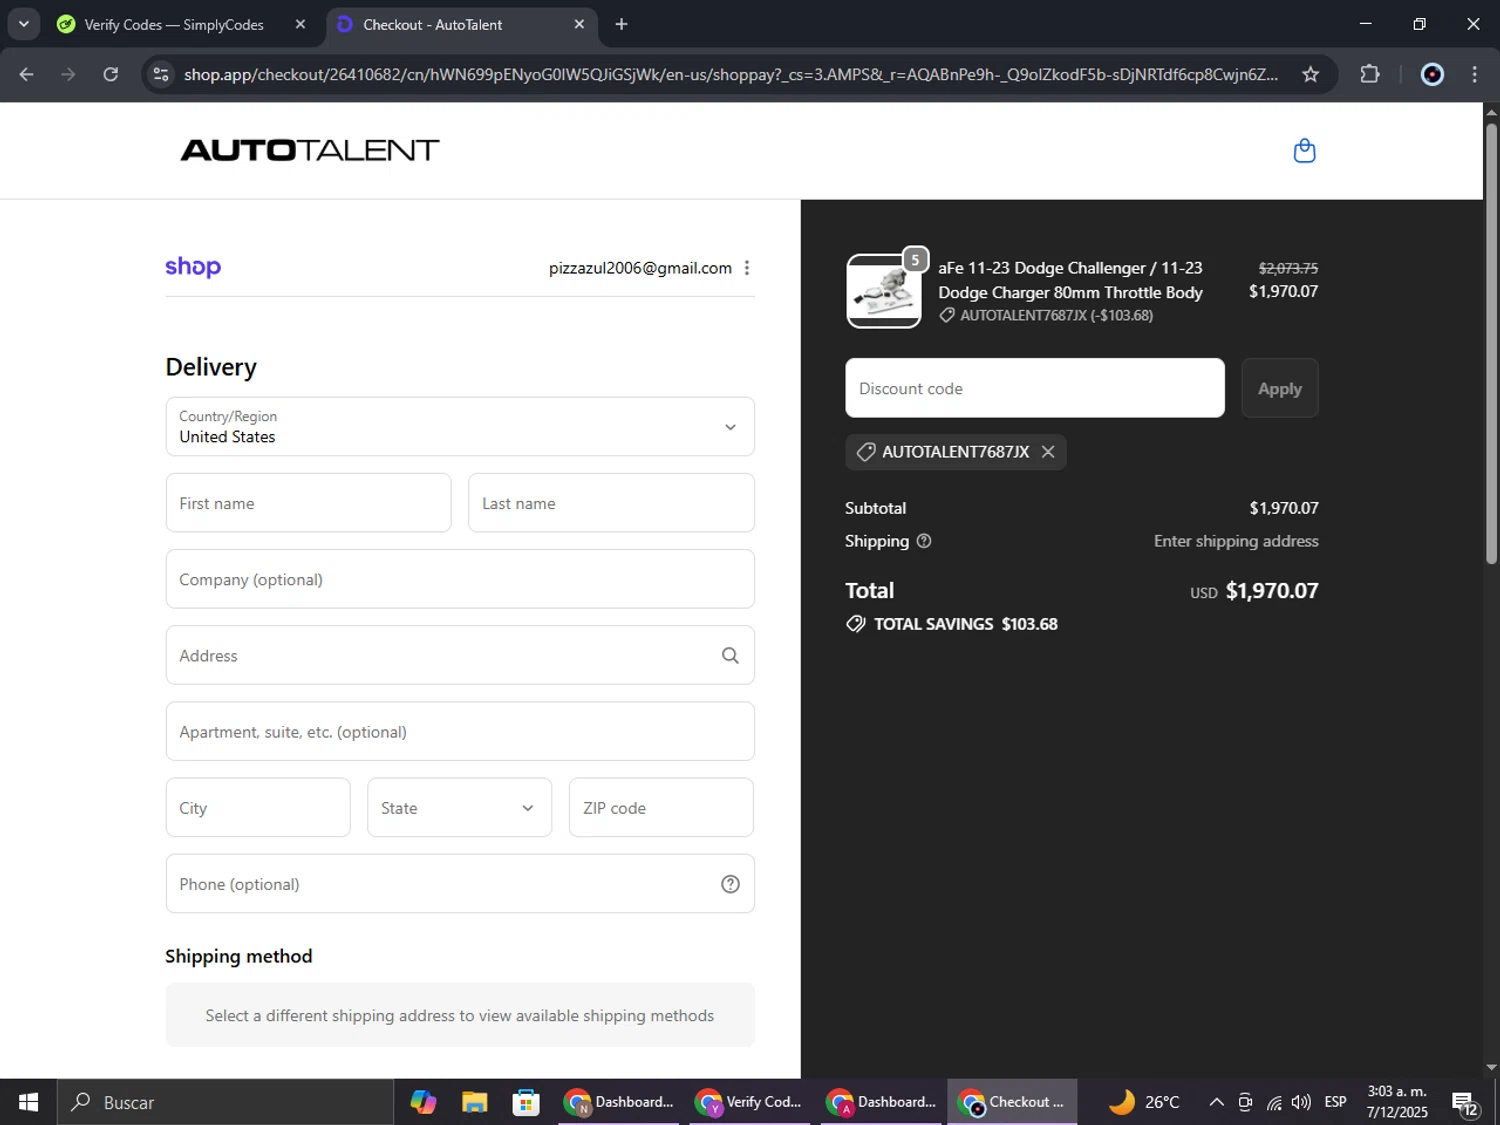
Task: Select the Apartment, suite field
Action: pos(460,732)
